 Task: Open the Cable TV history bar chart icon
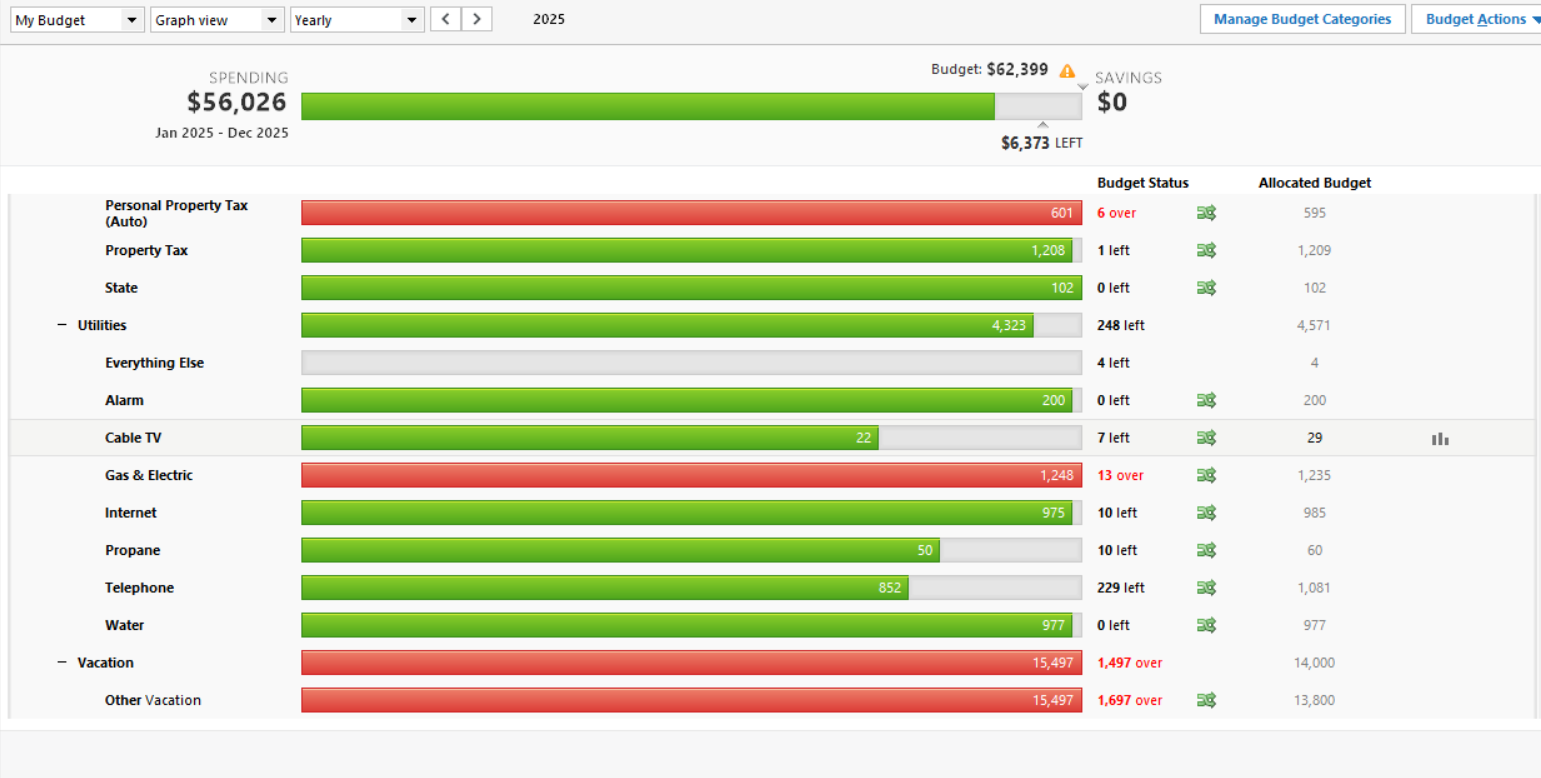coord(1439,438)
